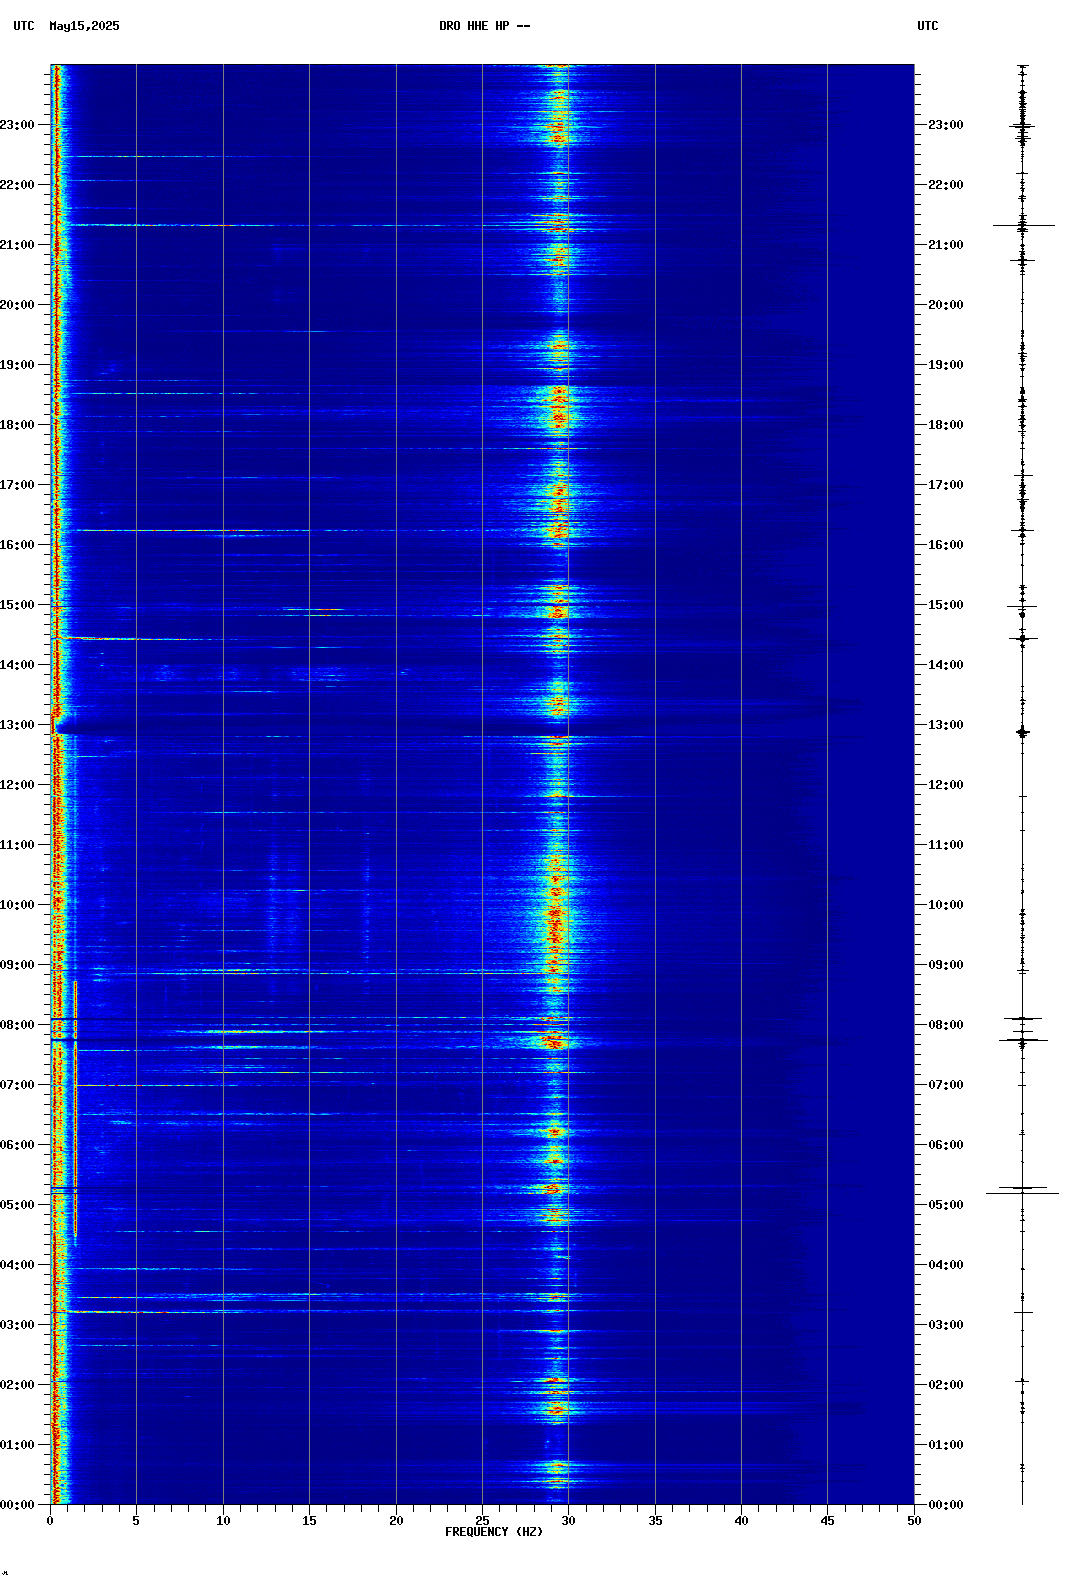Click 16:00 on the right time axis
The height and width of the screenshot is (1584, 1066).
[946, 545]
